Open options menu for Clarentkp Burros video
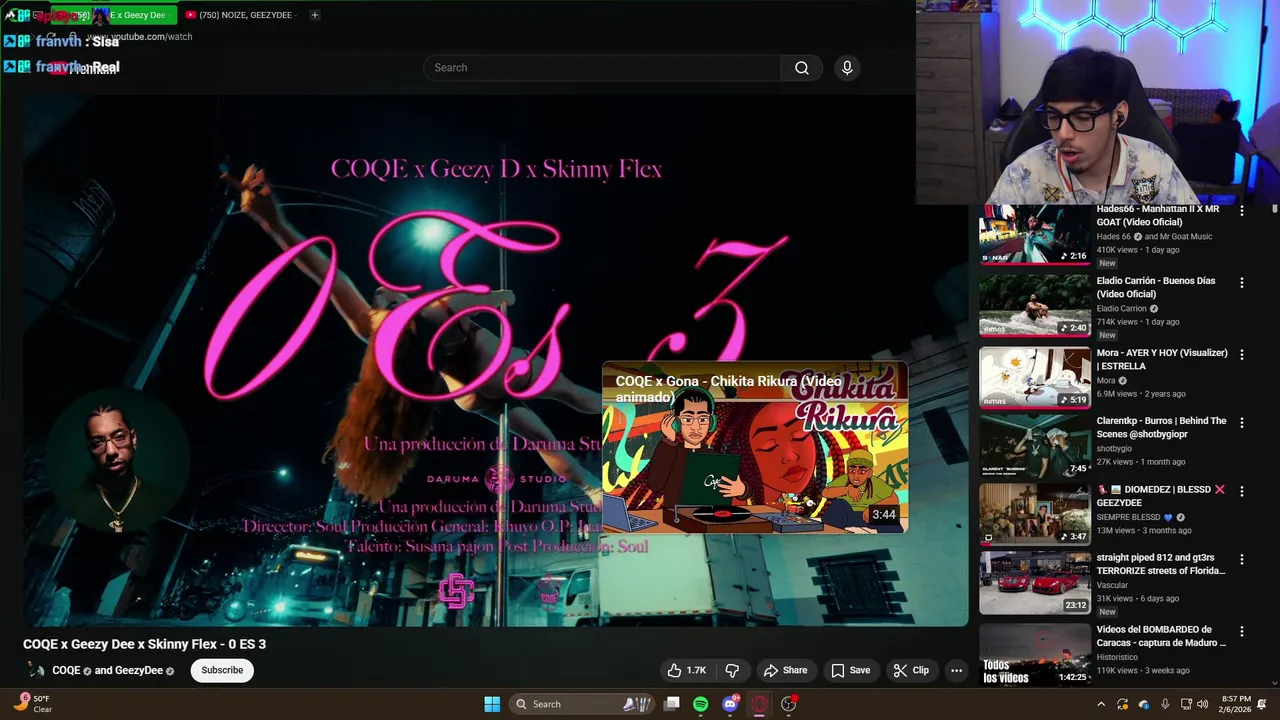This screenshot has width=1280, height=720. click(x=1242, y=423)
